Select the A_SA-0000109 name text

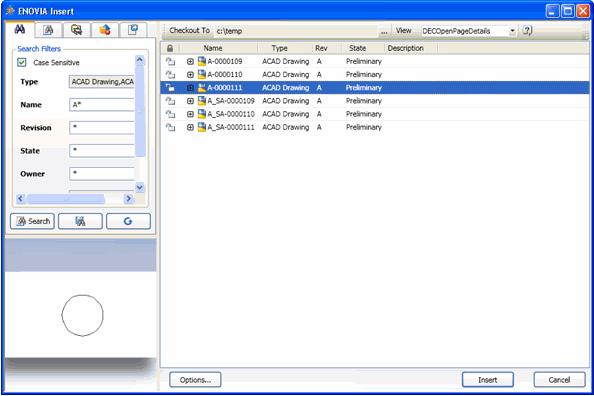pos(231,101)
